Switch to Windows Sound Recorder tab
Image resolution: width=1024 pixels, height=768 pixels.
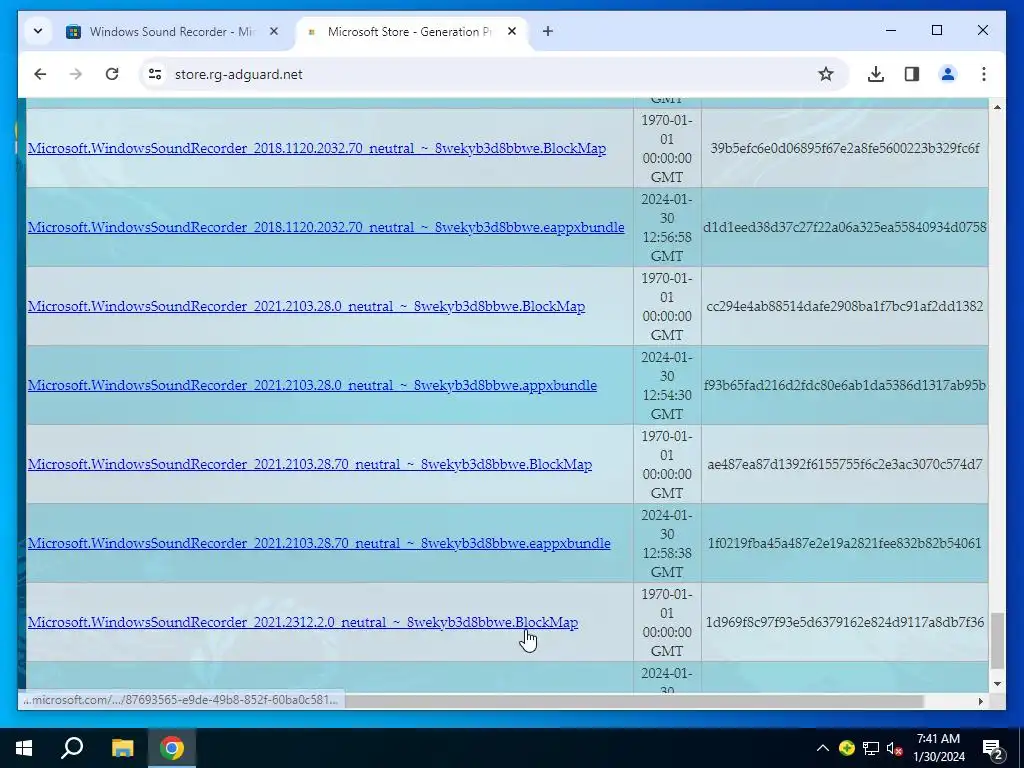click(172, 31)
